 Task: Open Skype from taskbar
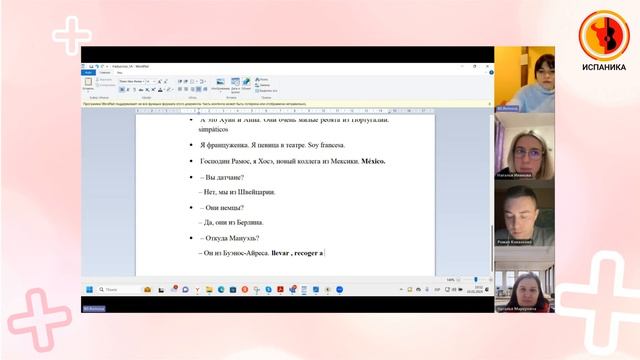pos(268,289)
